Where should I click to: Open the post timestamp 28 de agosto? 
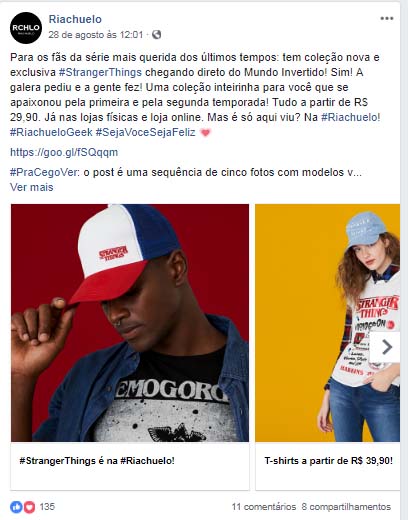point(96,35)
